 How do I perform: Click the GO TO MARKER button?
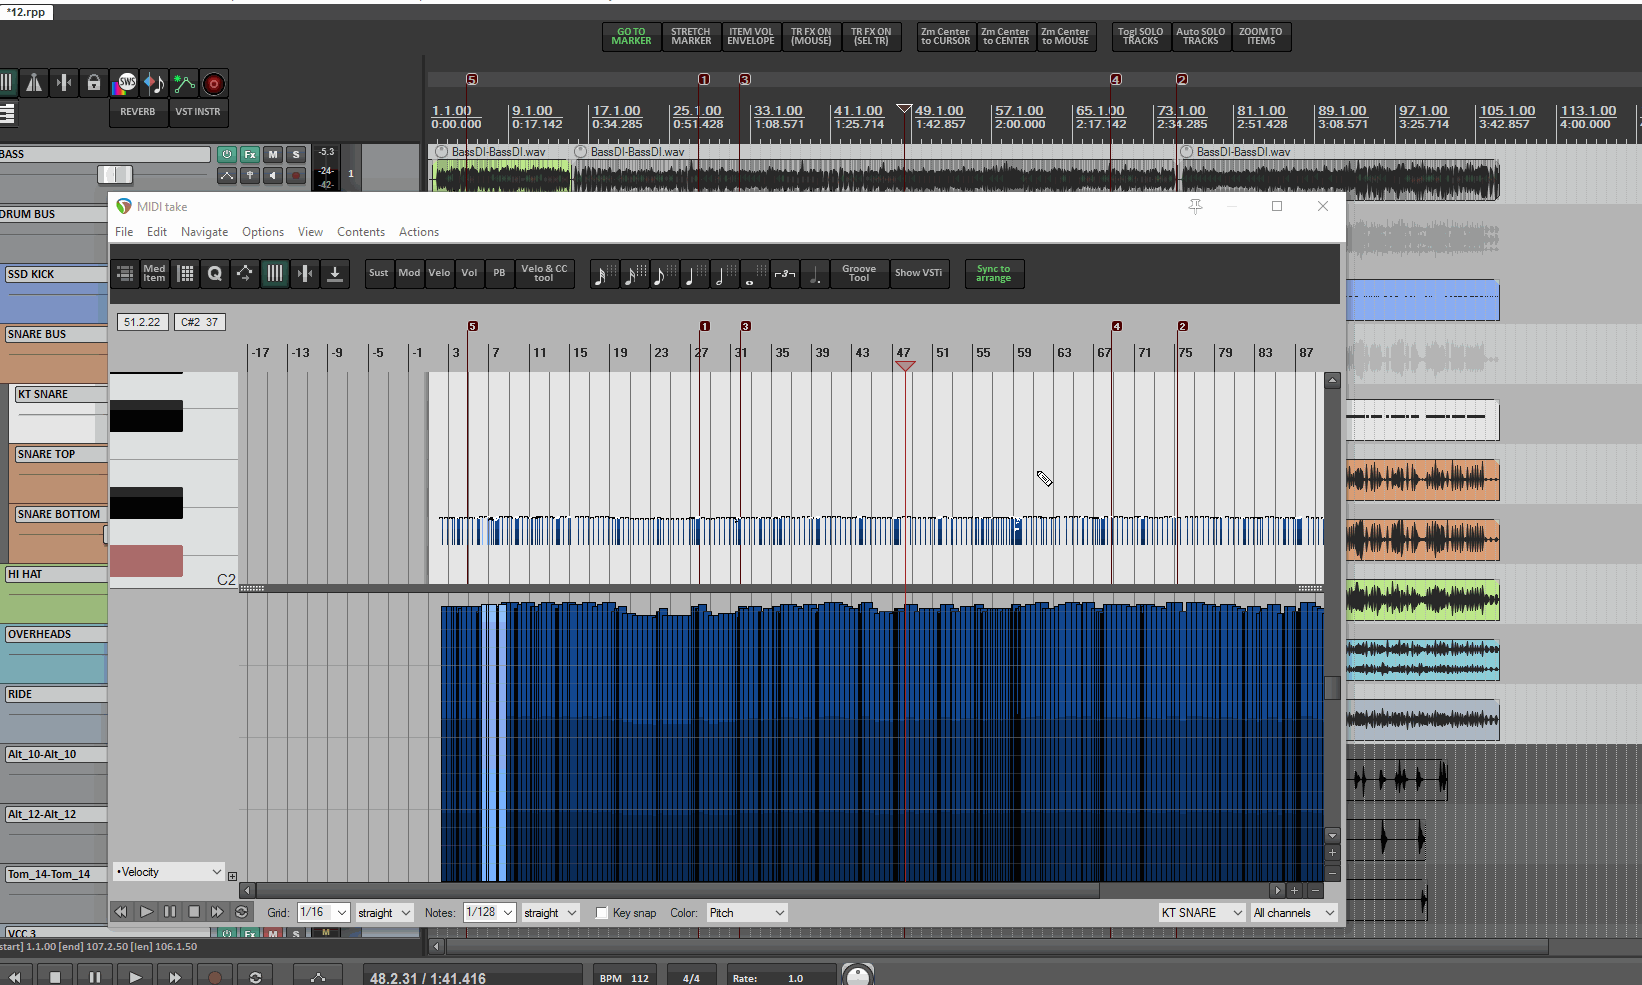(x=631, y=37)
